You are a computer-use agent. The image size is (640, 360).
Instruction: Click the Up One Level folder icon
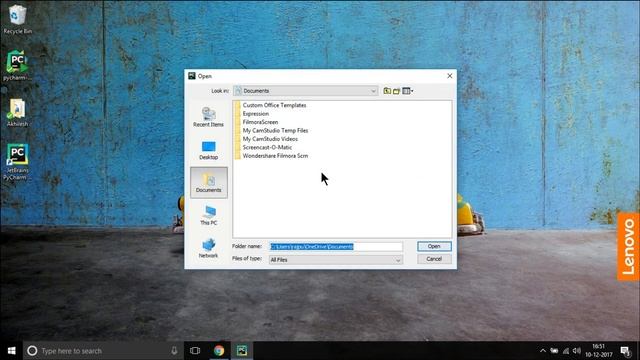pos(387,91)
